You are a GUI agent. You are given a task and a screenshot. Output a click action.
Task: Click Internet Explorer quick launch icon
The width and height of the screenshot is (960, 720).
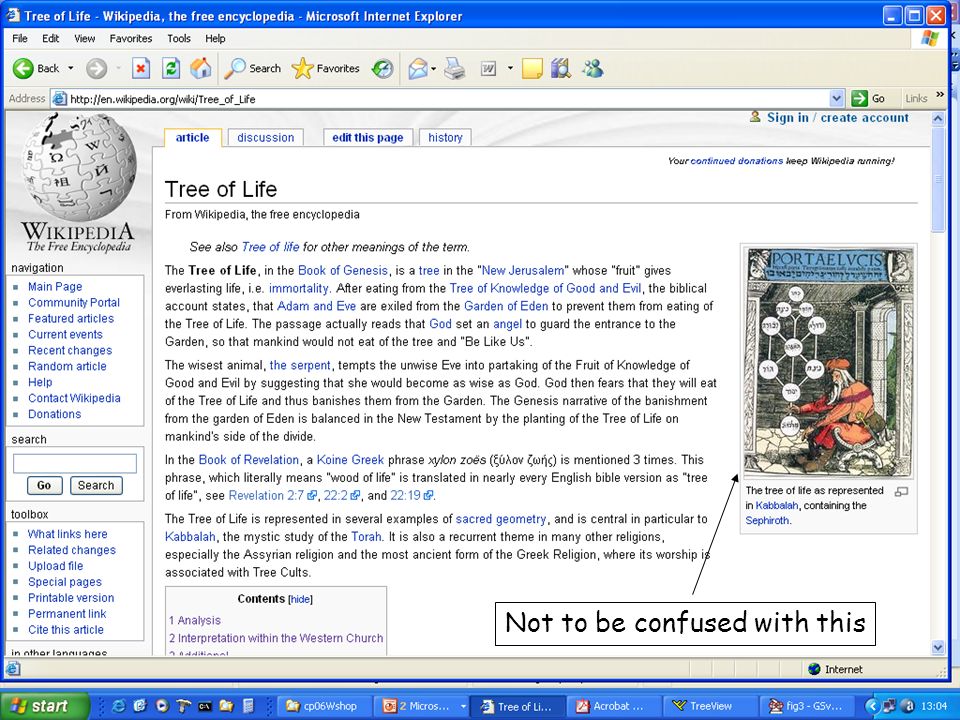tap(119, 706)
